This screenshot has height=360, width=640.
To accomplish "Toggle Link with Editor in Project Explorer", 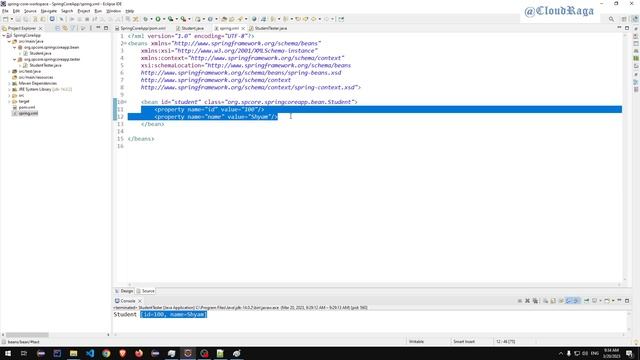I will [65, 28].
